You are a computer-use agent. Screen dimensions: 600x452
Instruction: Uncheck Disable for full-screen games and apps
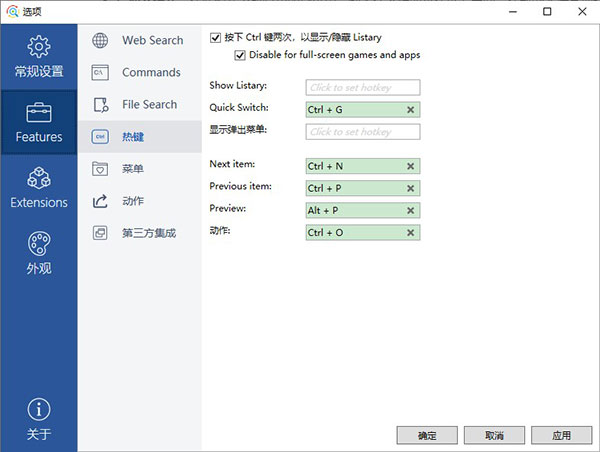(240, 54)
